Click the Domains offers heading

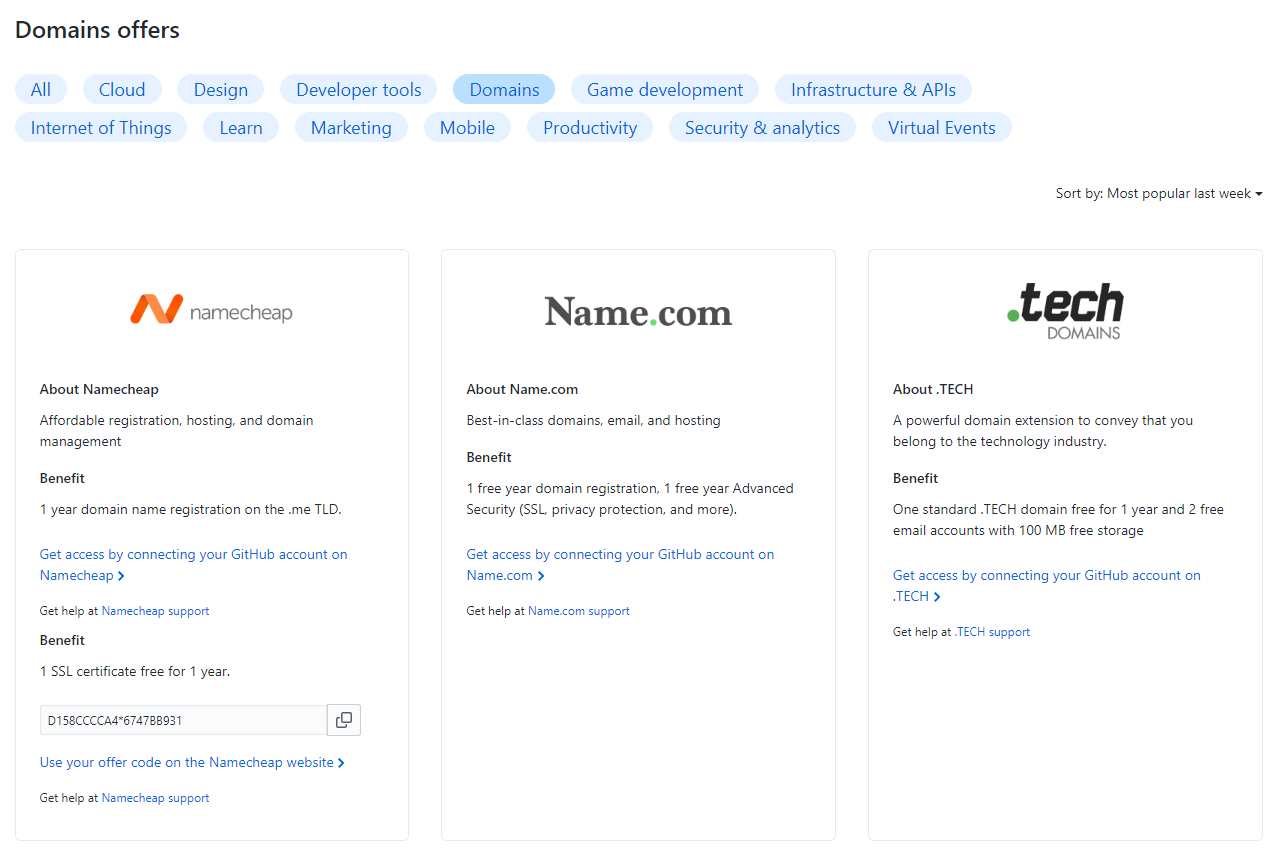click(97, 30)
